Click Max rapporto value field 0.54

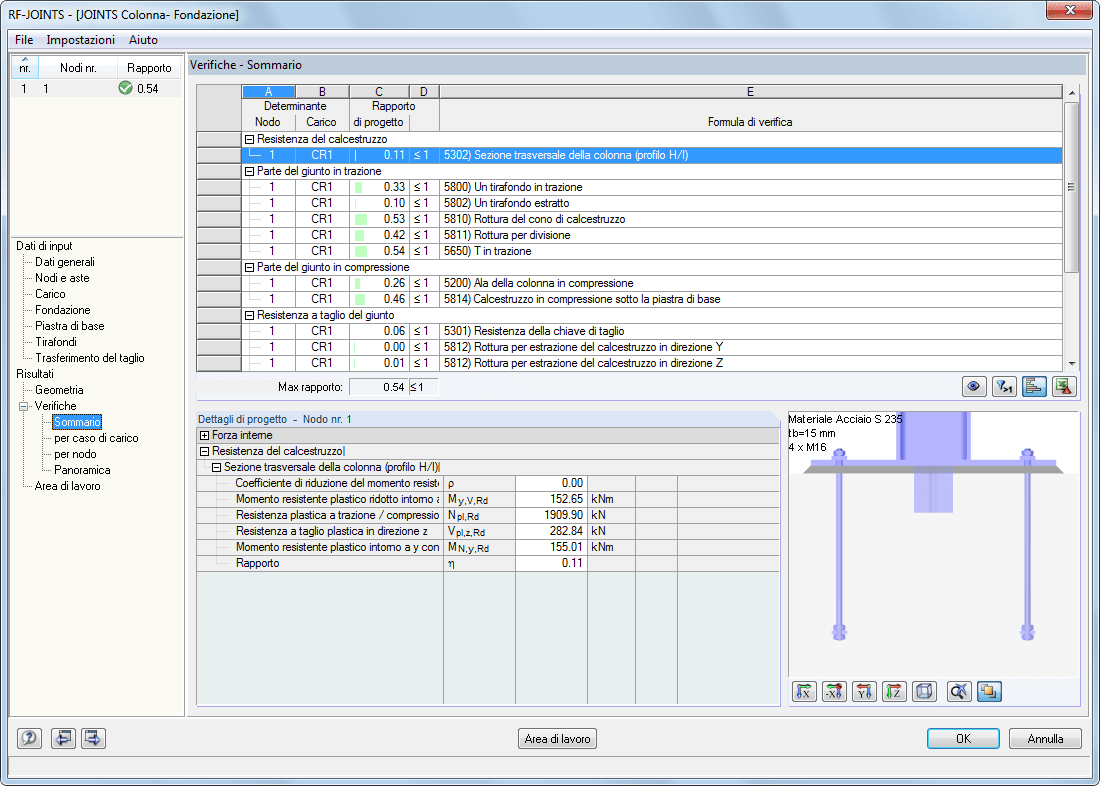[379, 387]
